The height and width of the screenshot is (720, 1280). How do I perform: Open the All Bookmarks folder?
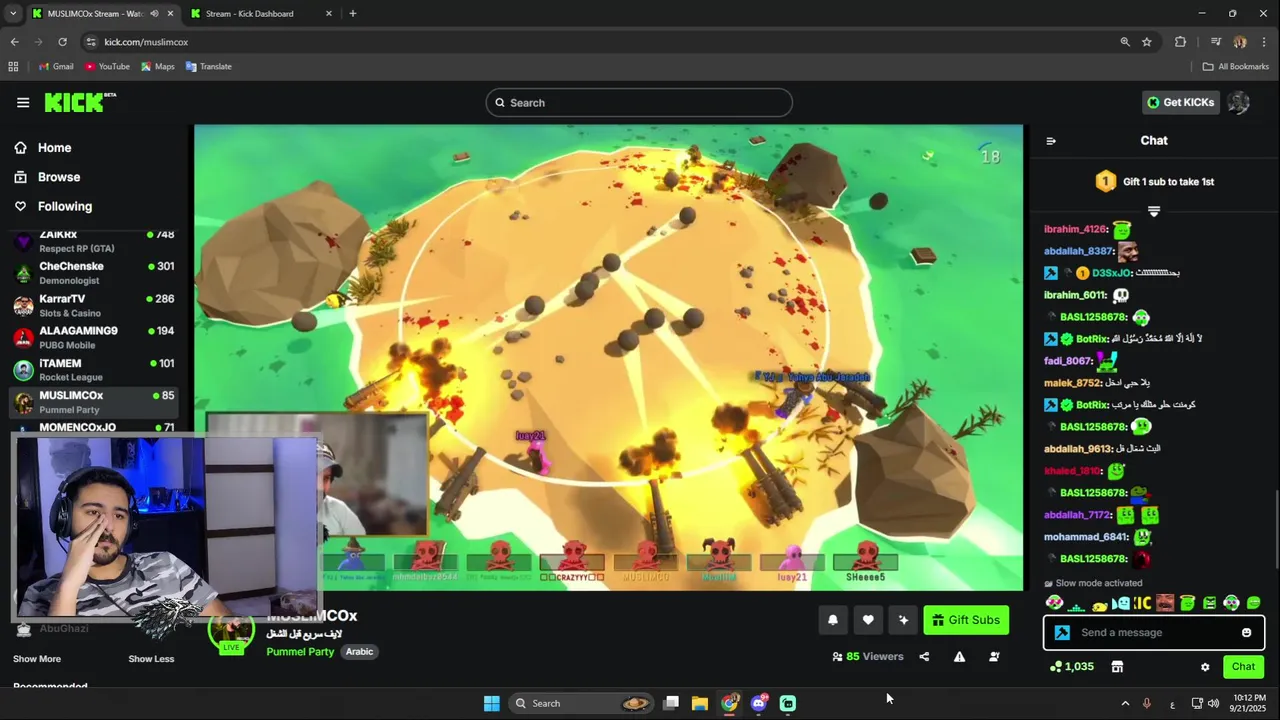[1235, 67]
